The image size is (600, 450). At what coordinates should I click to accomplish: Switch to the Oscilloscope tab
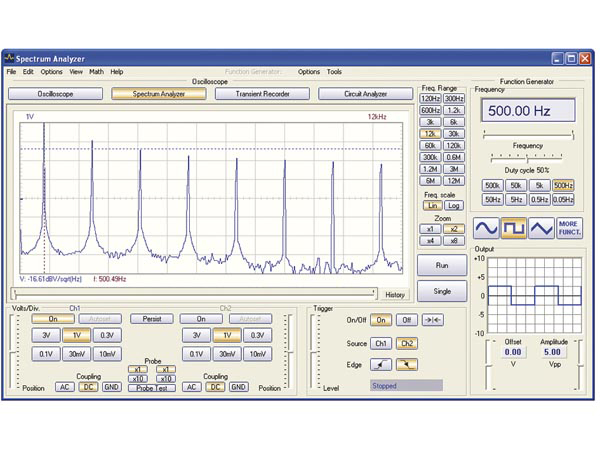pyautogui.click(x=55, y=94)
